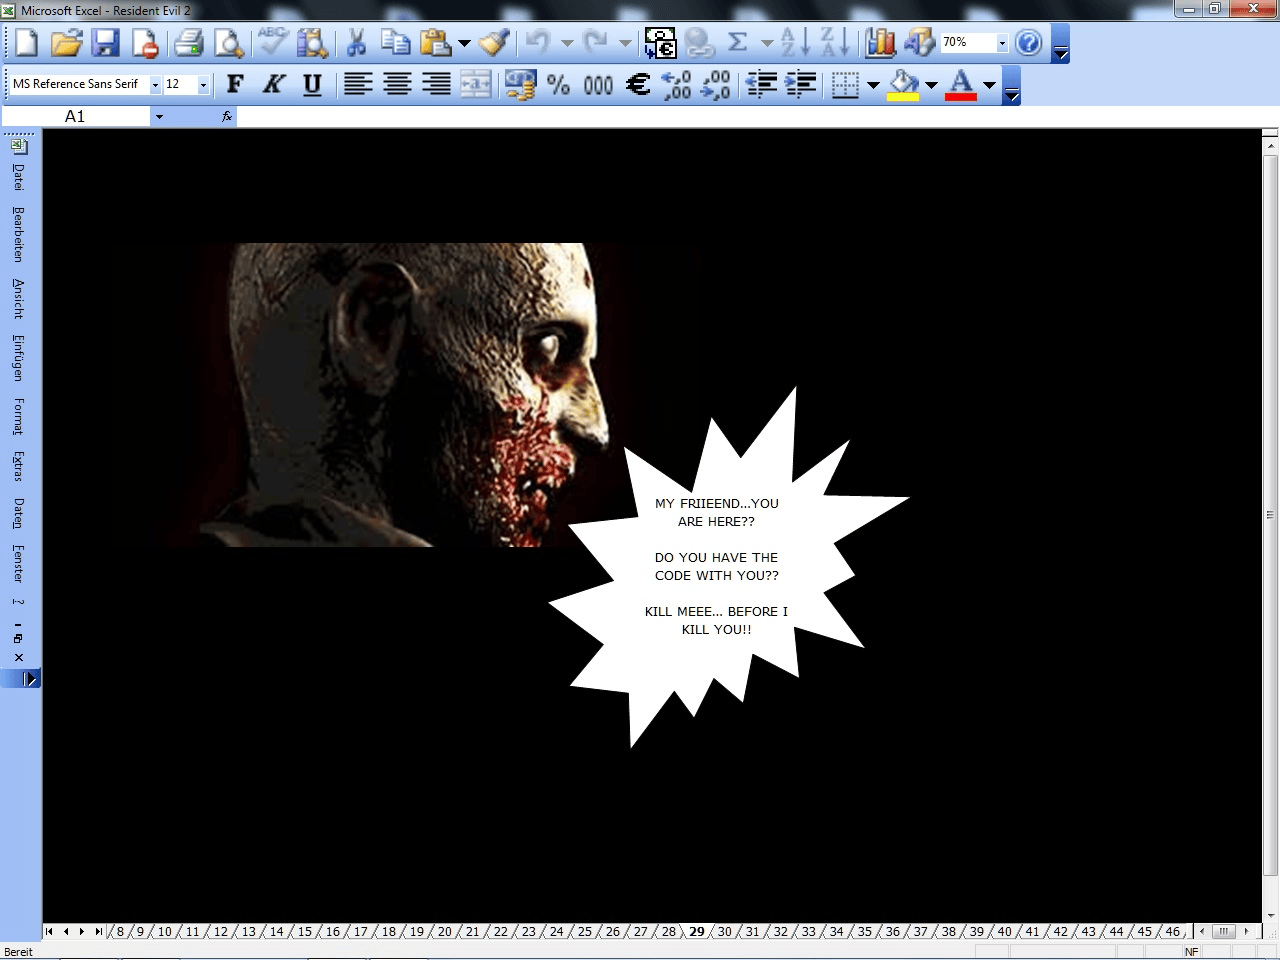
Task: Open the Bearbeiten menu
Action: click(18, 234)
